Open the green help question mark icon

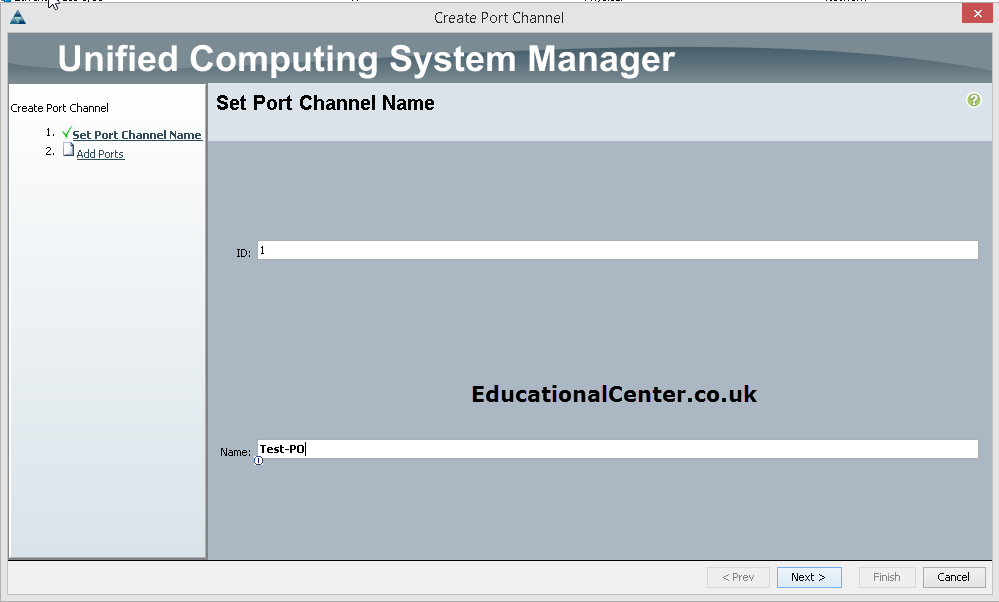coord(974,100)
